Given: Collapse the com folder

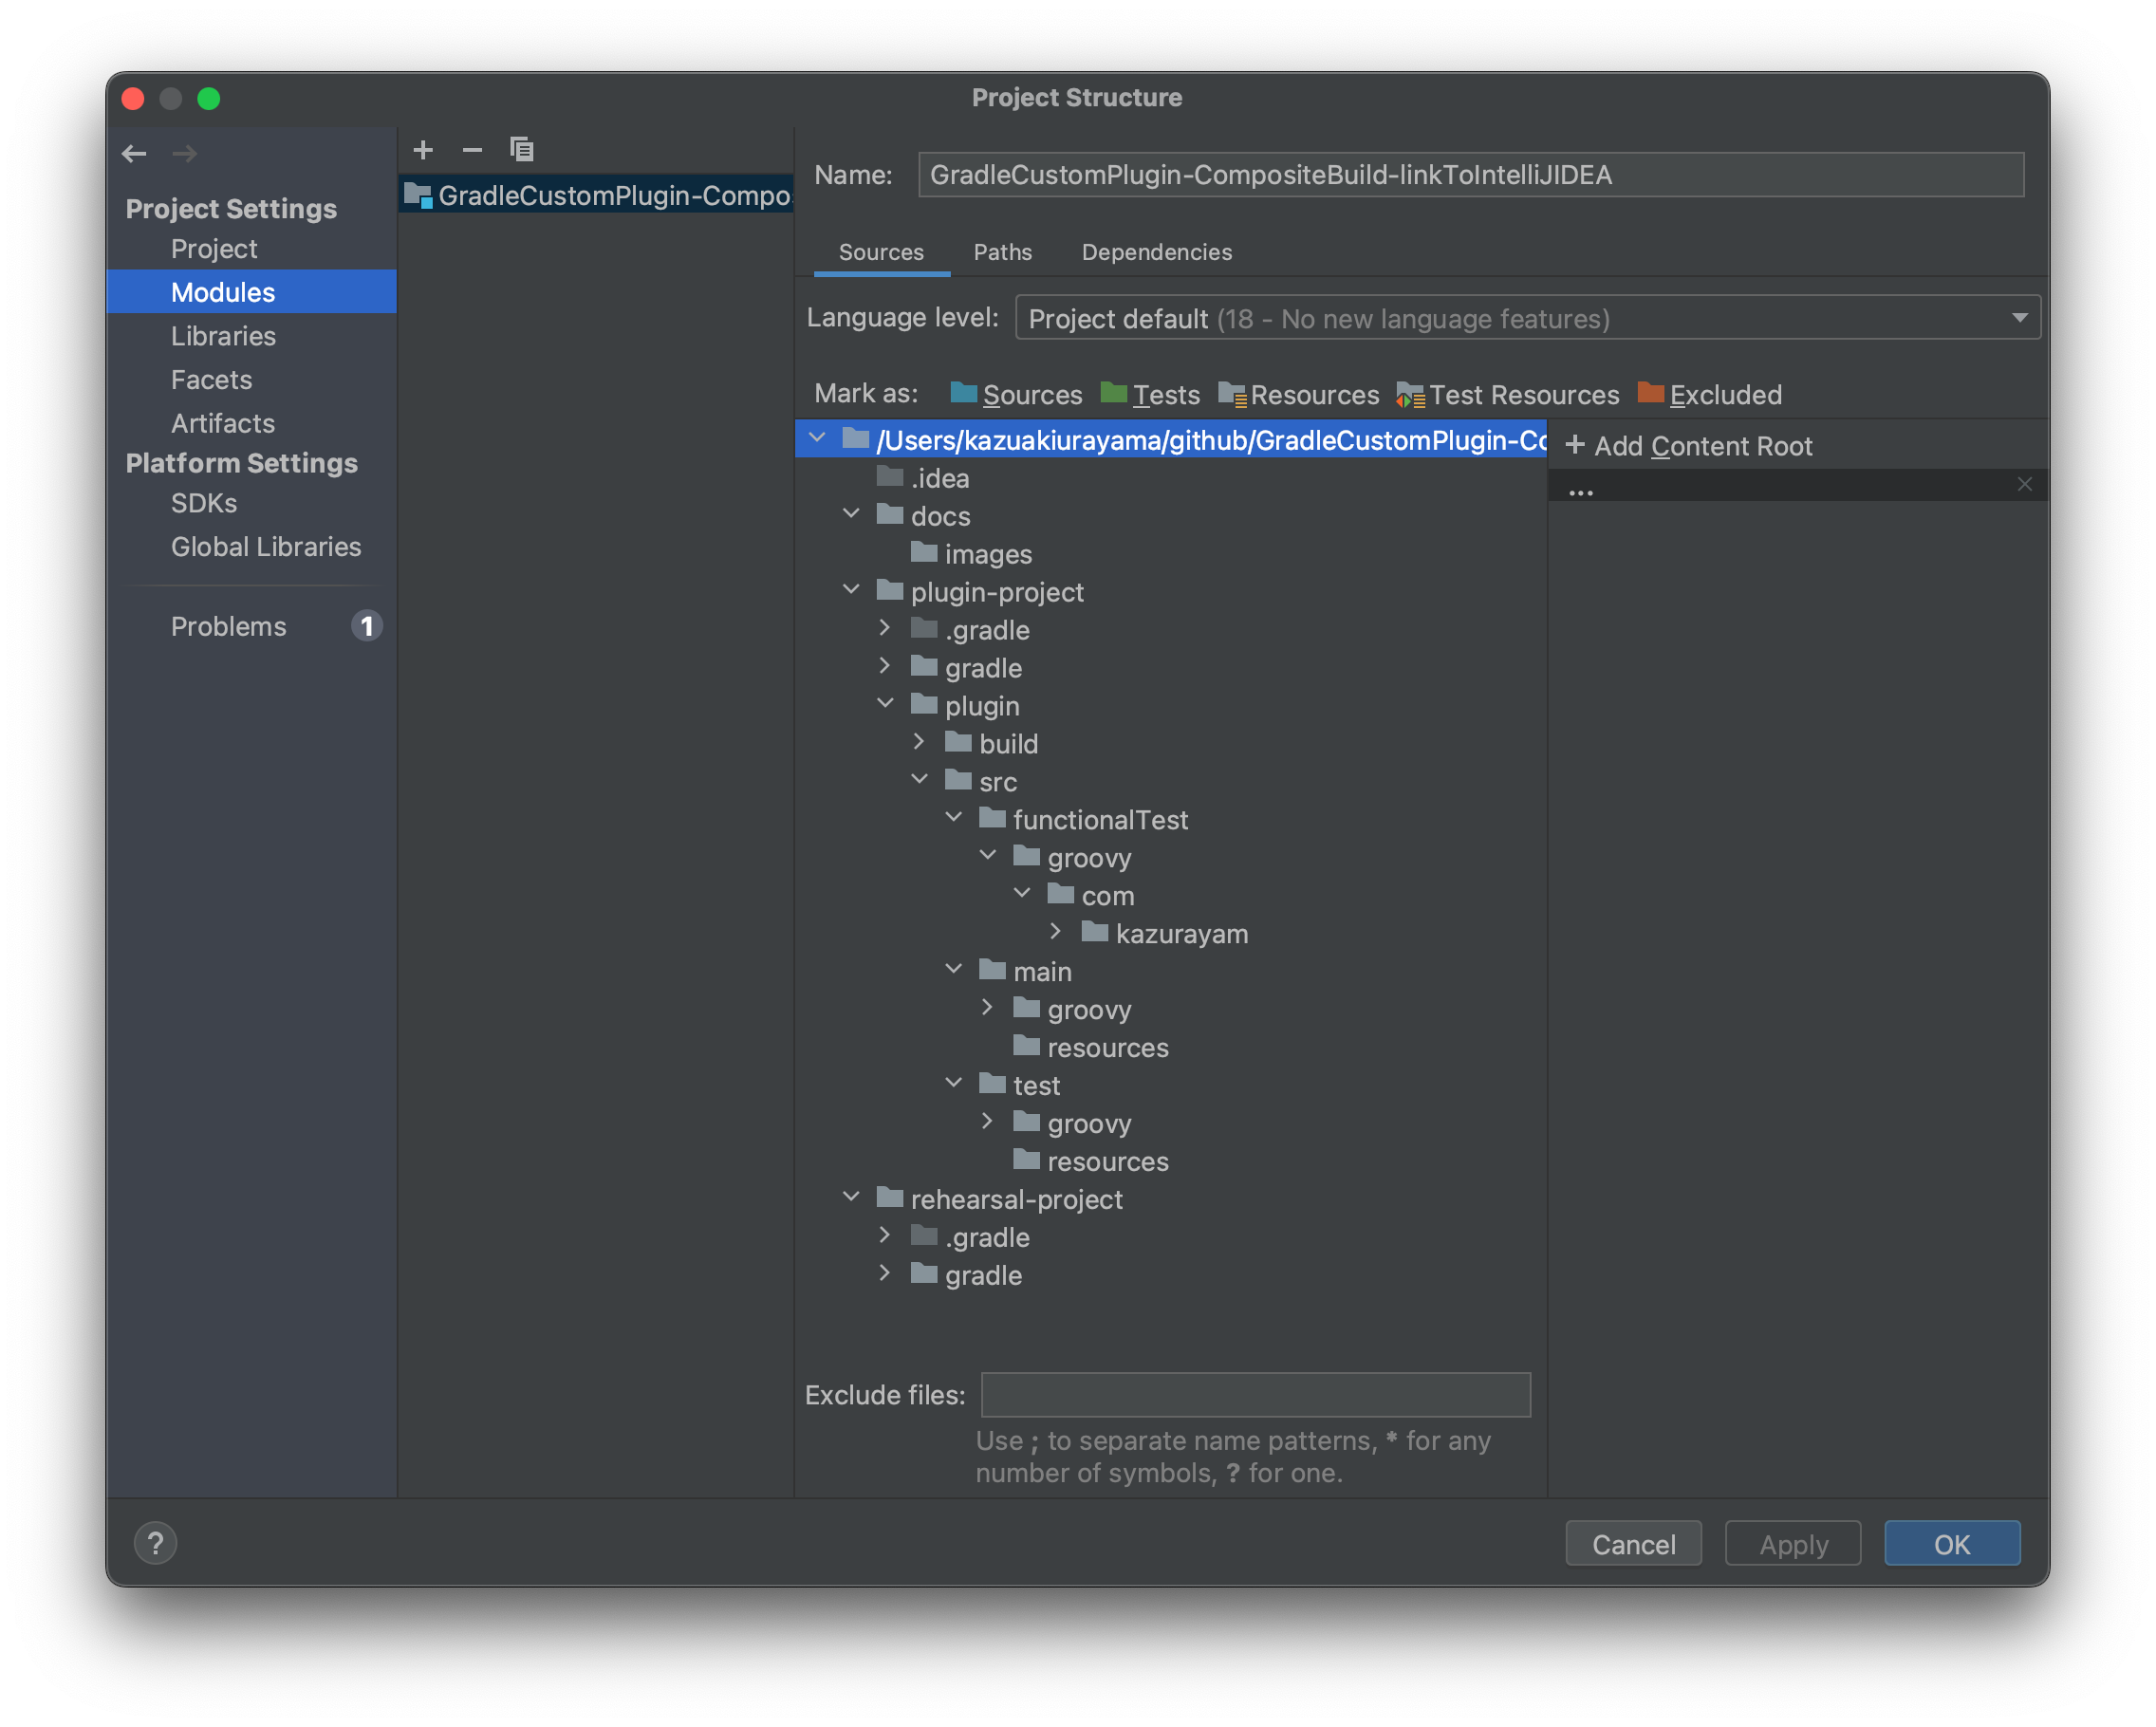Looking at the screenshot, I should pos(1022,893).
